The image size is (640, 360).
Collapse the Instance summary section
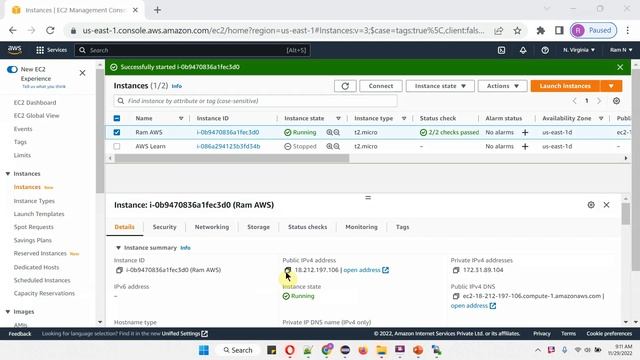pos(118,248)
